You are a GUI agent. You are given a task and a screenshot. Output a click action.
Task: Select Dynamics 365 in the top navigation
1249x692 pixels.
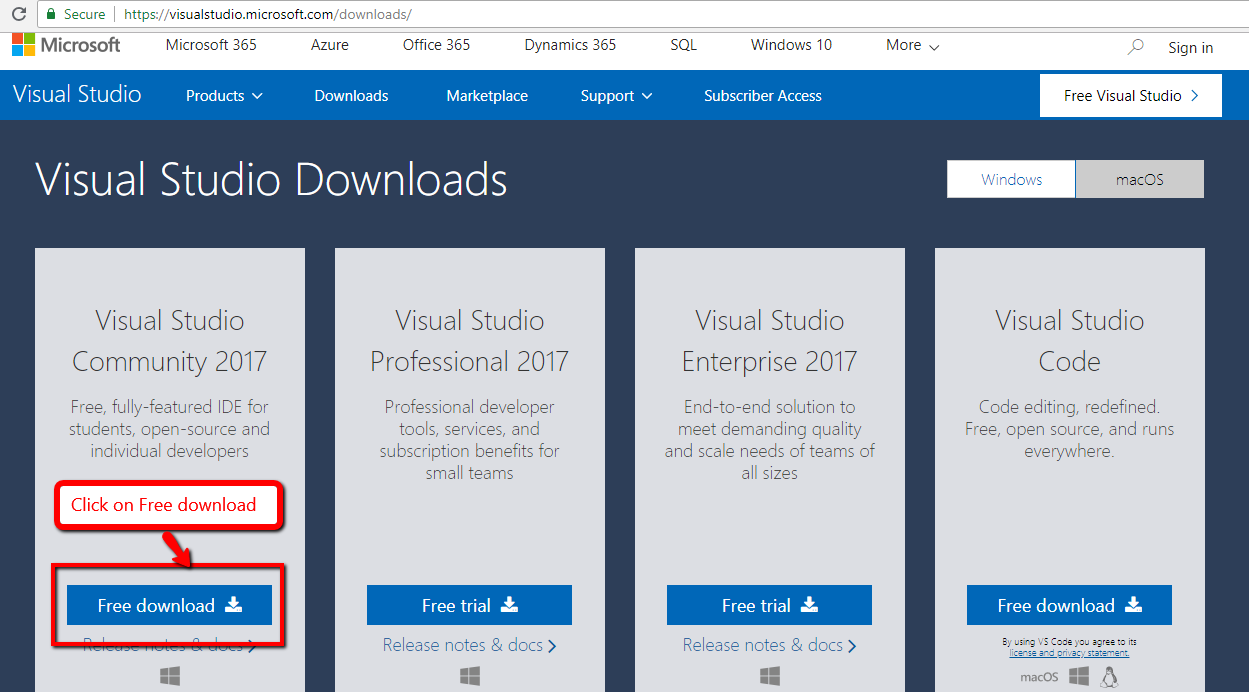click(569, 45)
